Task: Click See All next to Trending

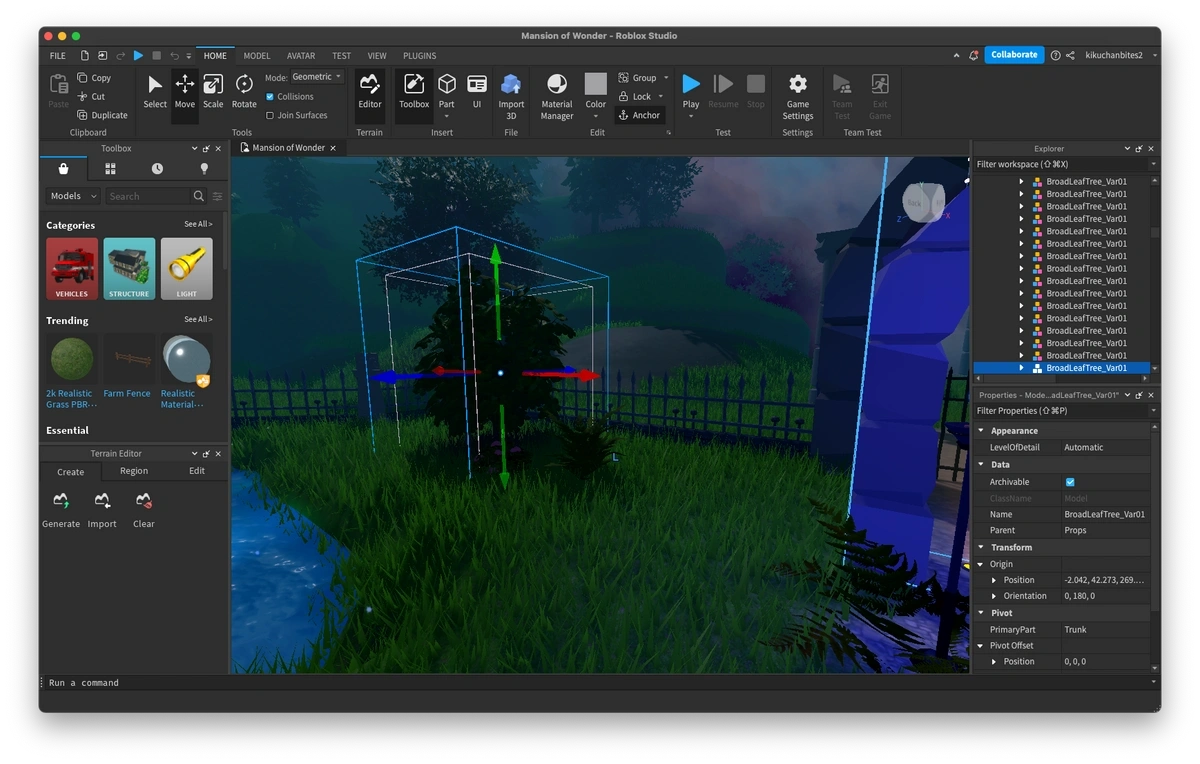Action: [198, 320]
